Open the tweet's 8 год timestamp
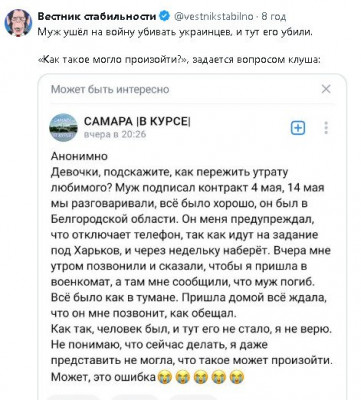 pos(274,16)
